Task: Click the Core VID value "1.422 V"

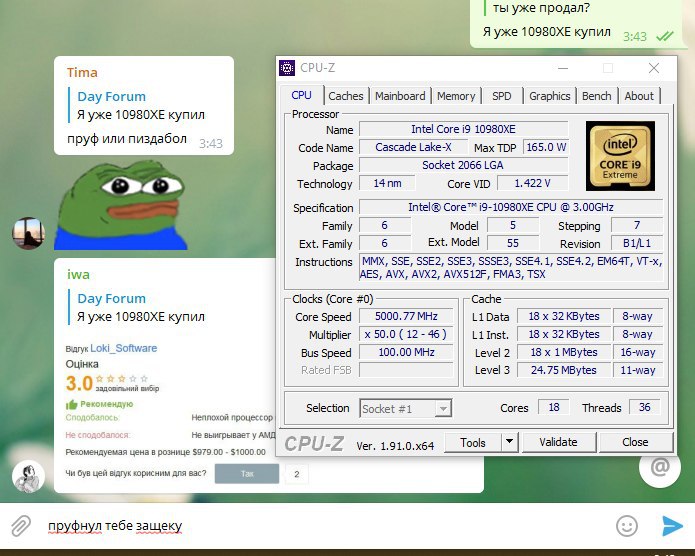Action: coord(532,183)
